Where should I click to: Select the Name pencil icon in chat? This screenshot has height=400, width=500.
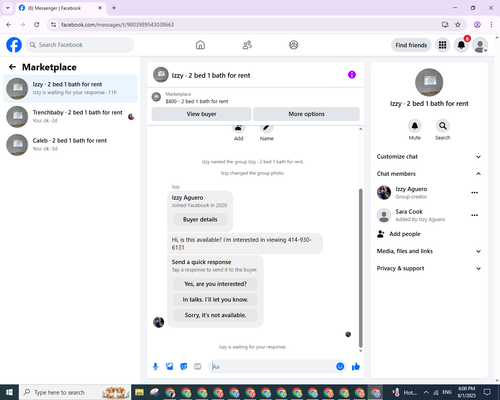tap(267, 128)
